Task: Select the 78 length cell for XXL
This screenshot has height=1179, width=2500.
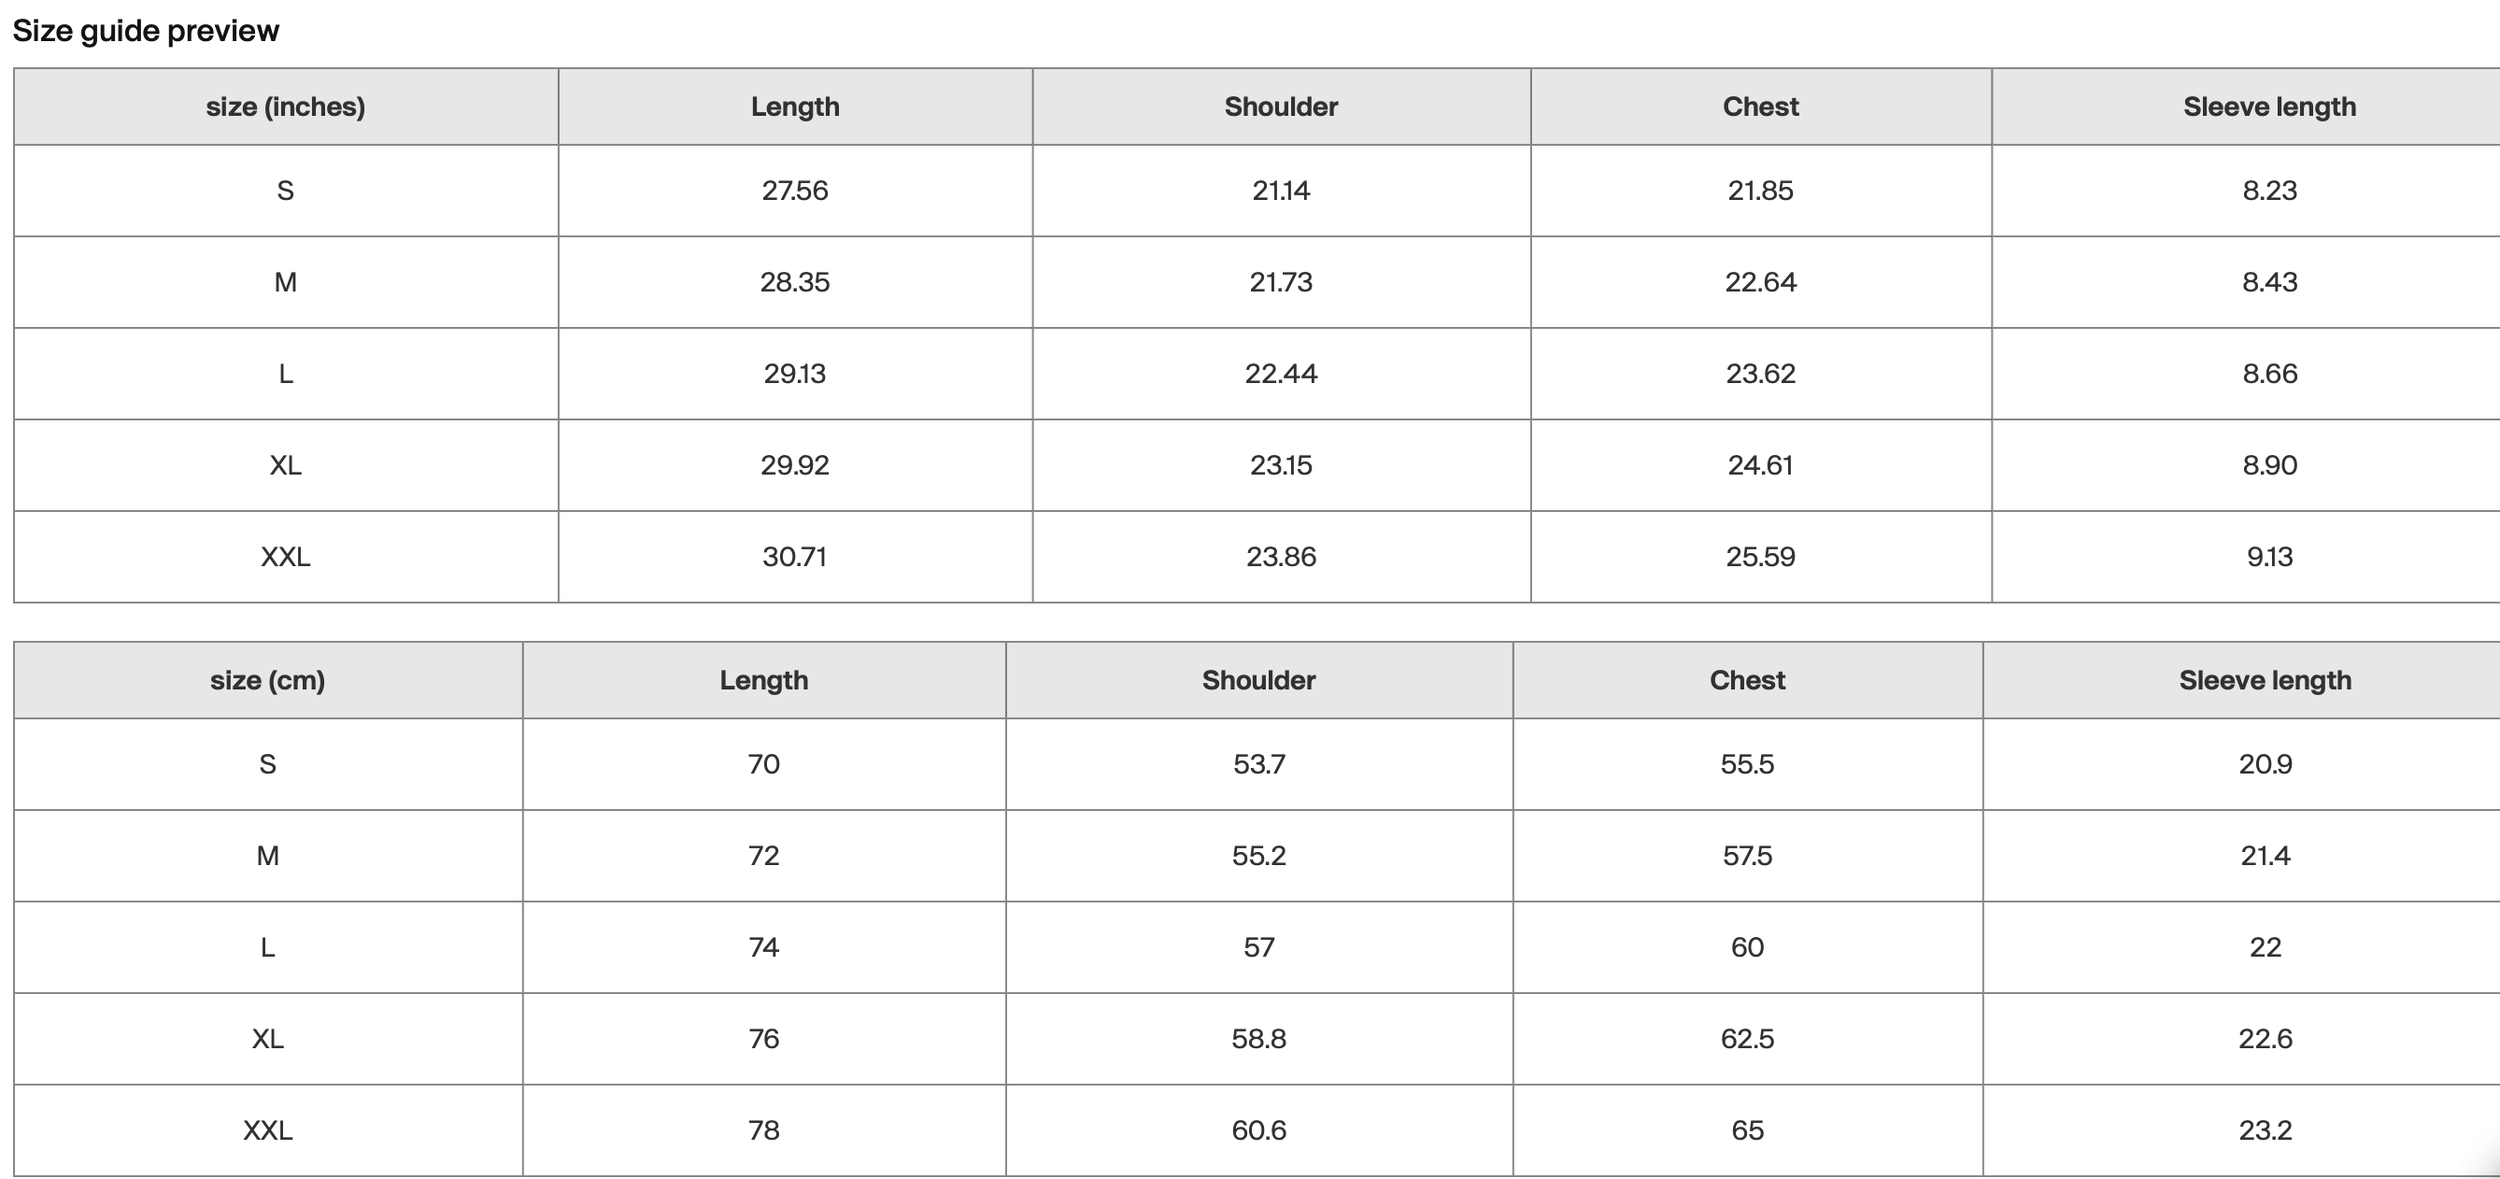Action: point(764,1130)
